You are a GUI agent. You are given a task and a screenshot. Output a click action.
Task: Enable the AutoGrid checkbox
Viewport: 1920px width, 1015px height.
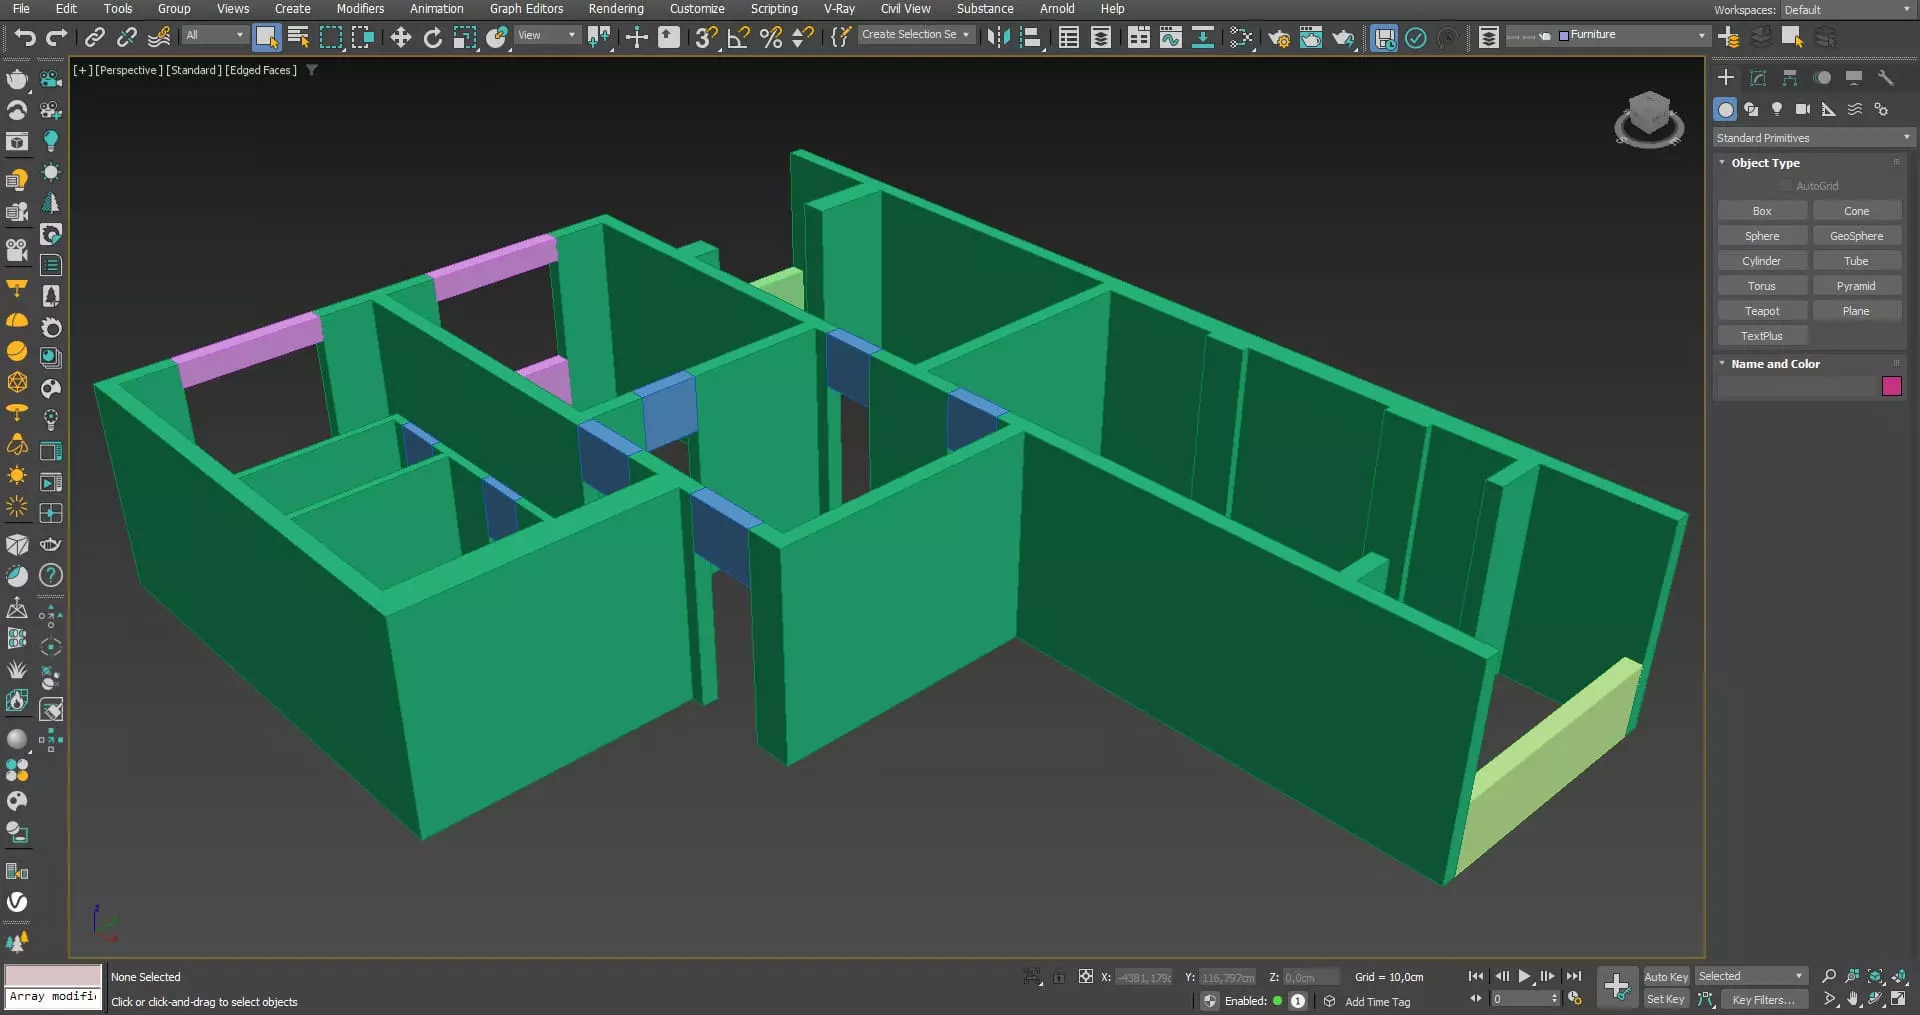point(1785,186)
